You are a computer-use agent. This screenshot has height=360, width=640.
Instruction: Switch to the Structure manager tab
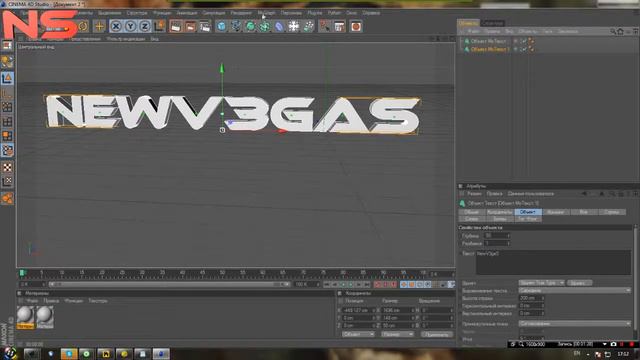tap(492, 23)
